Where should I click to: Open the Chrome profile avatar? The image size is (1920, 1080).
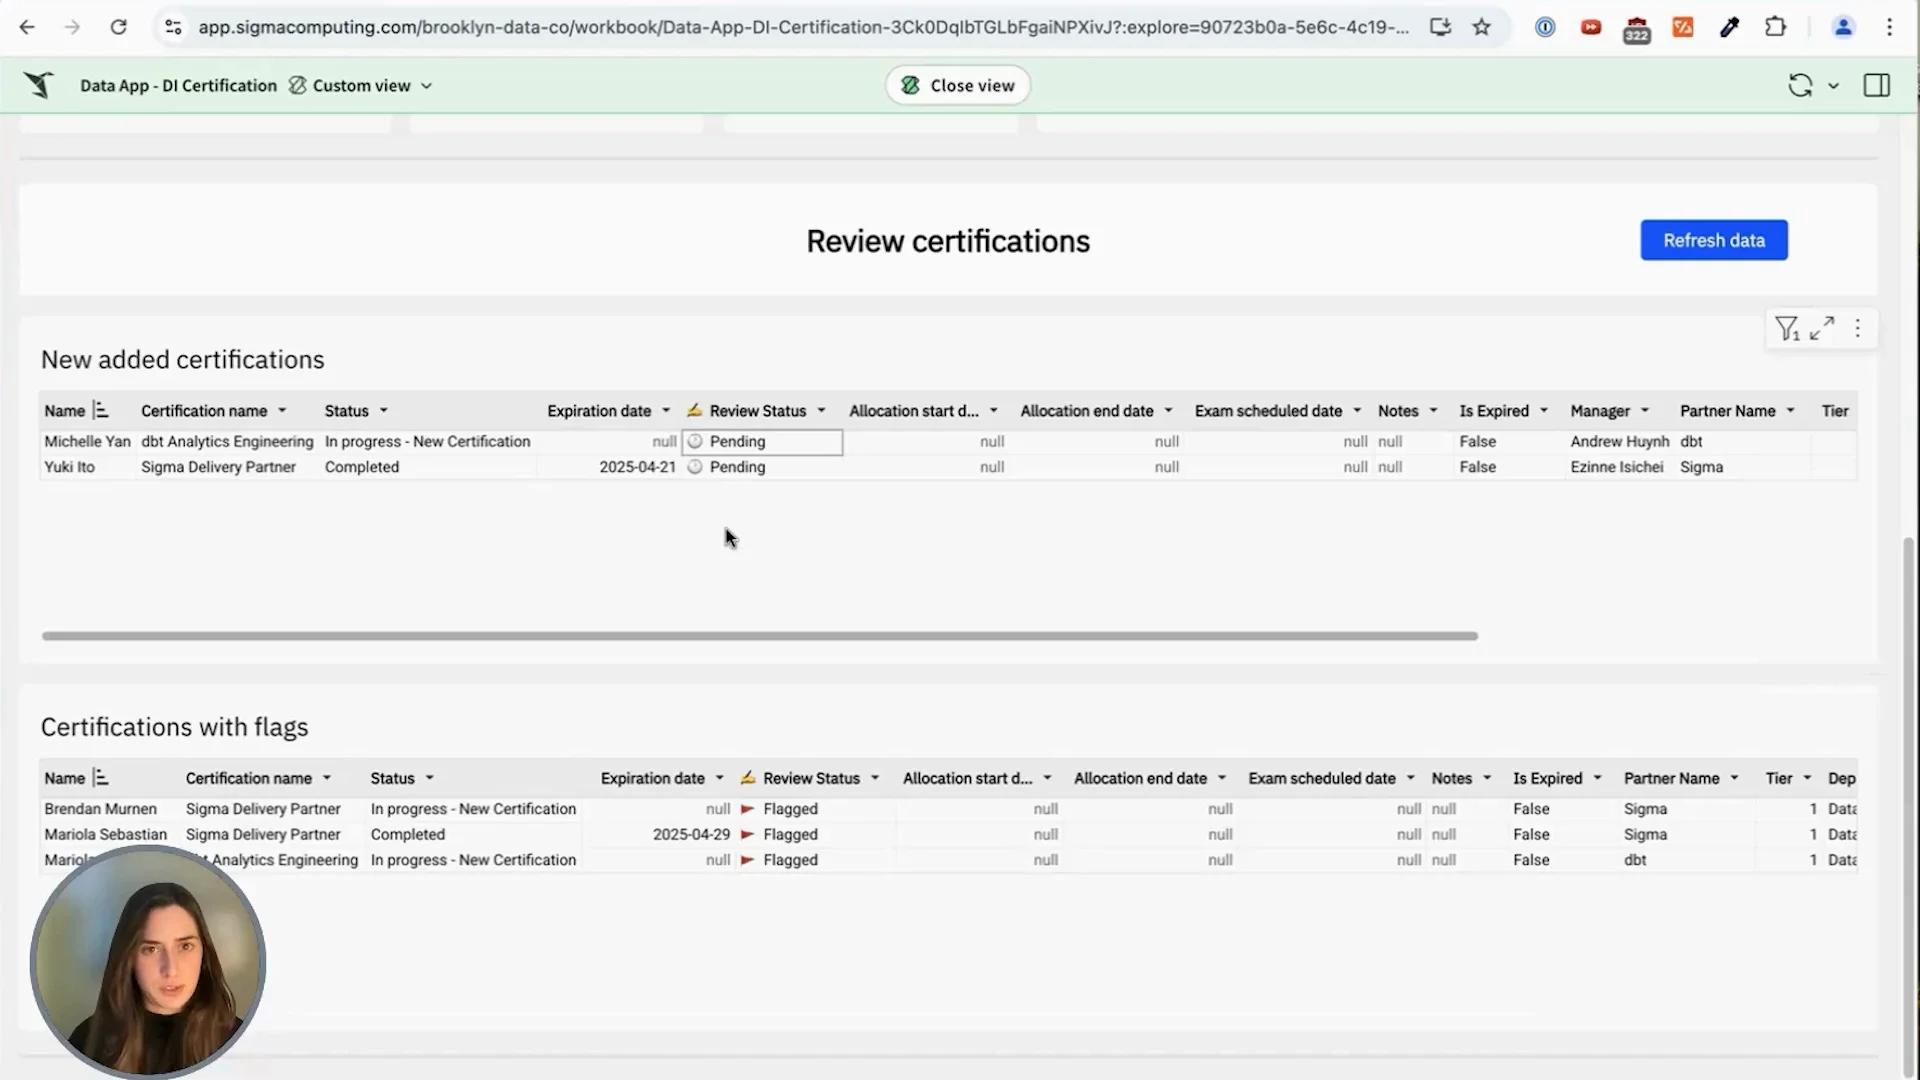(x=1843, y=27)
